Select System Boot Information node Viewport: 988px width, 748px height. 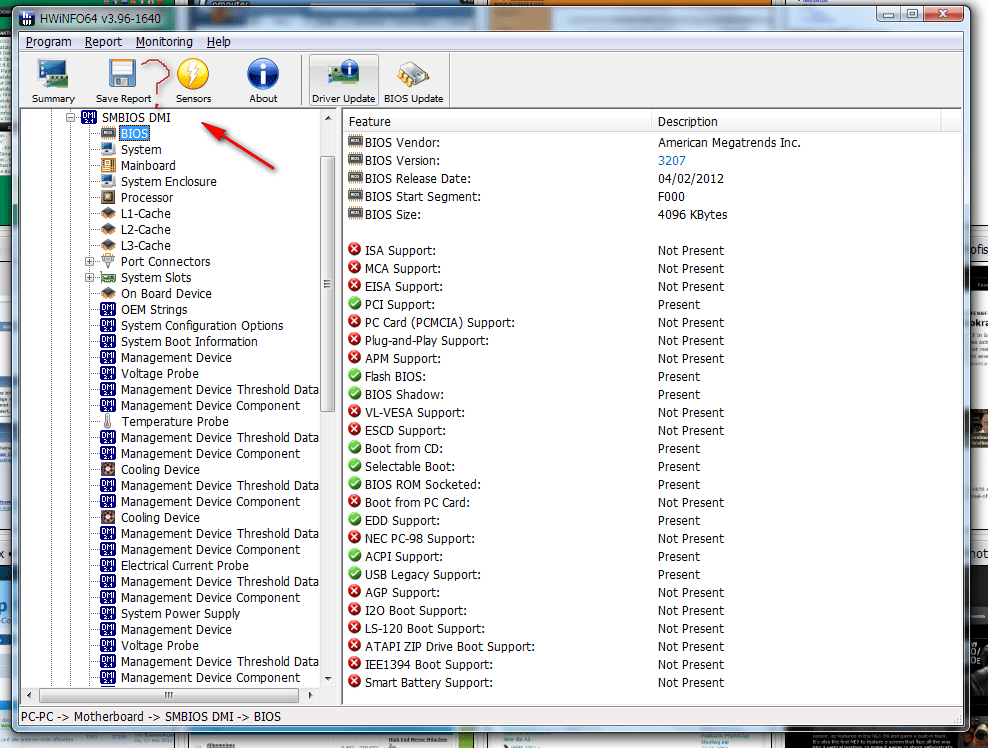(x=189, y=342)
